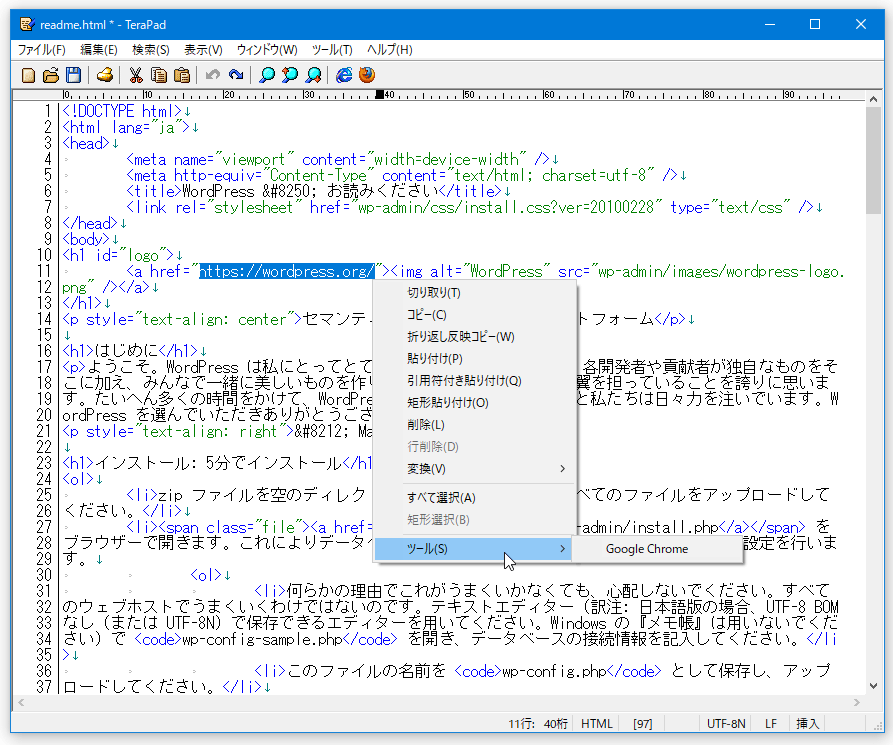Open the 検索(S) menu
This screenshot has height=745, width=893.
151,50
